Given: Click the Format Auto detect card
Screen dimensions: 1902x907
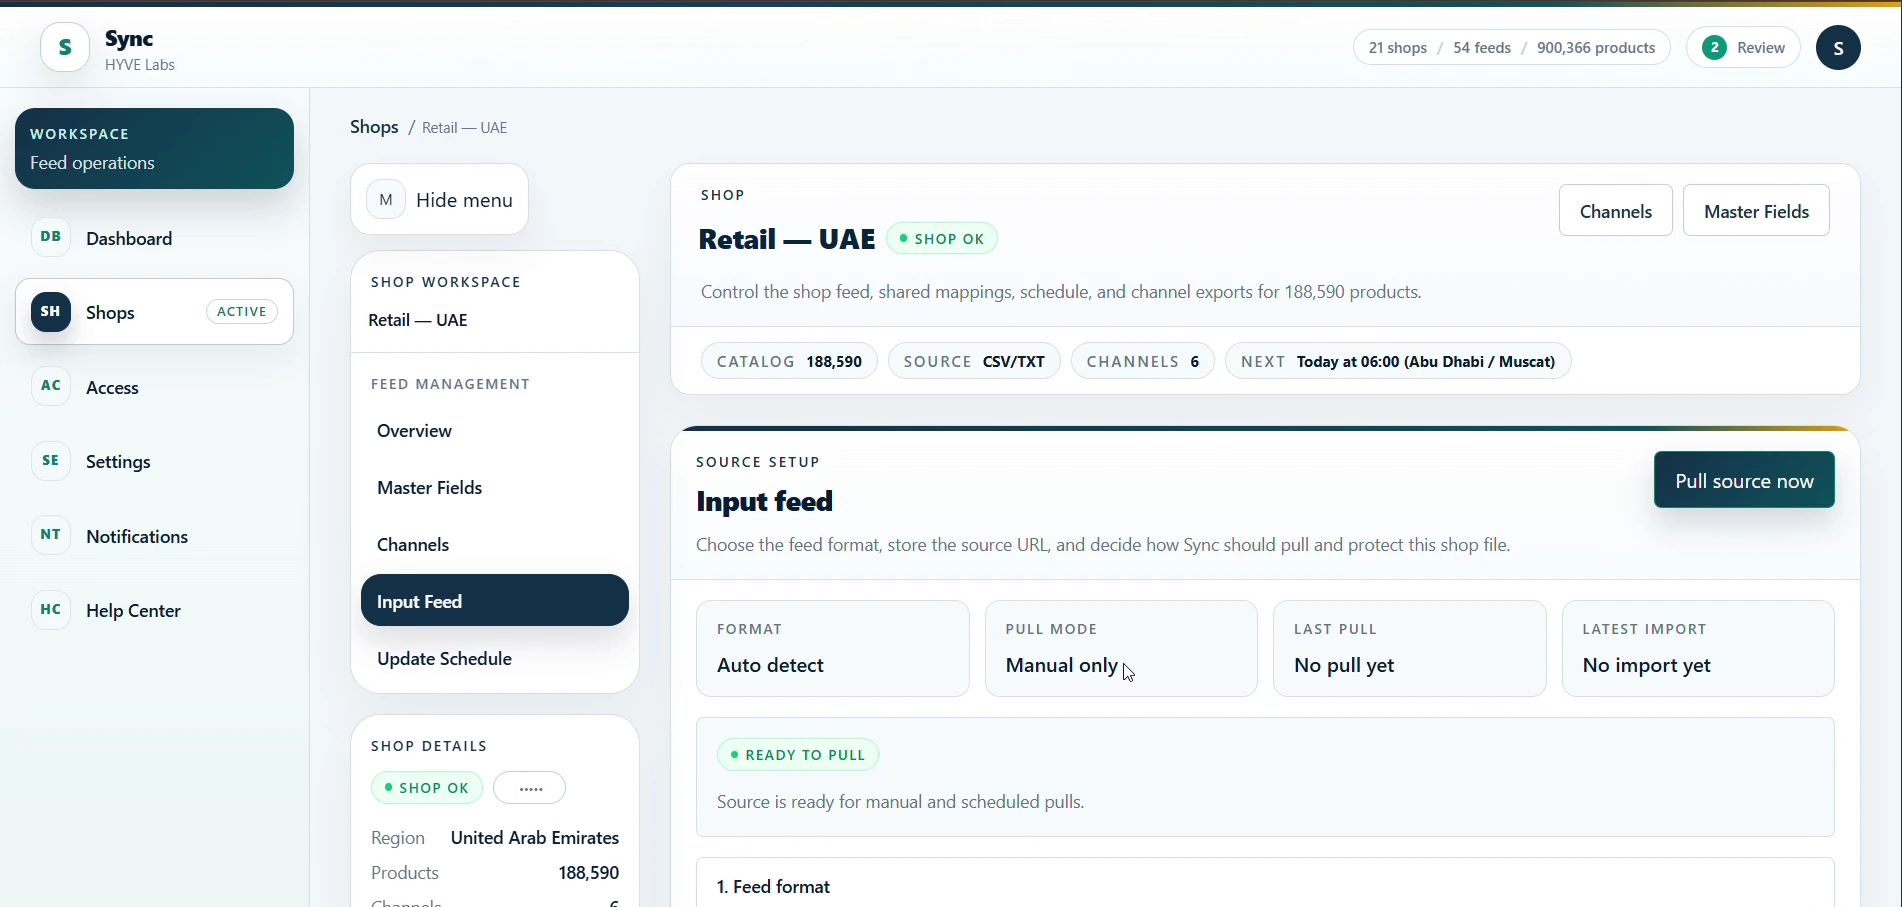Looking at the screenshot, I should pos(832,649).
